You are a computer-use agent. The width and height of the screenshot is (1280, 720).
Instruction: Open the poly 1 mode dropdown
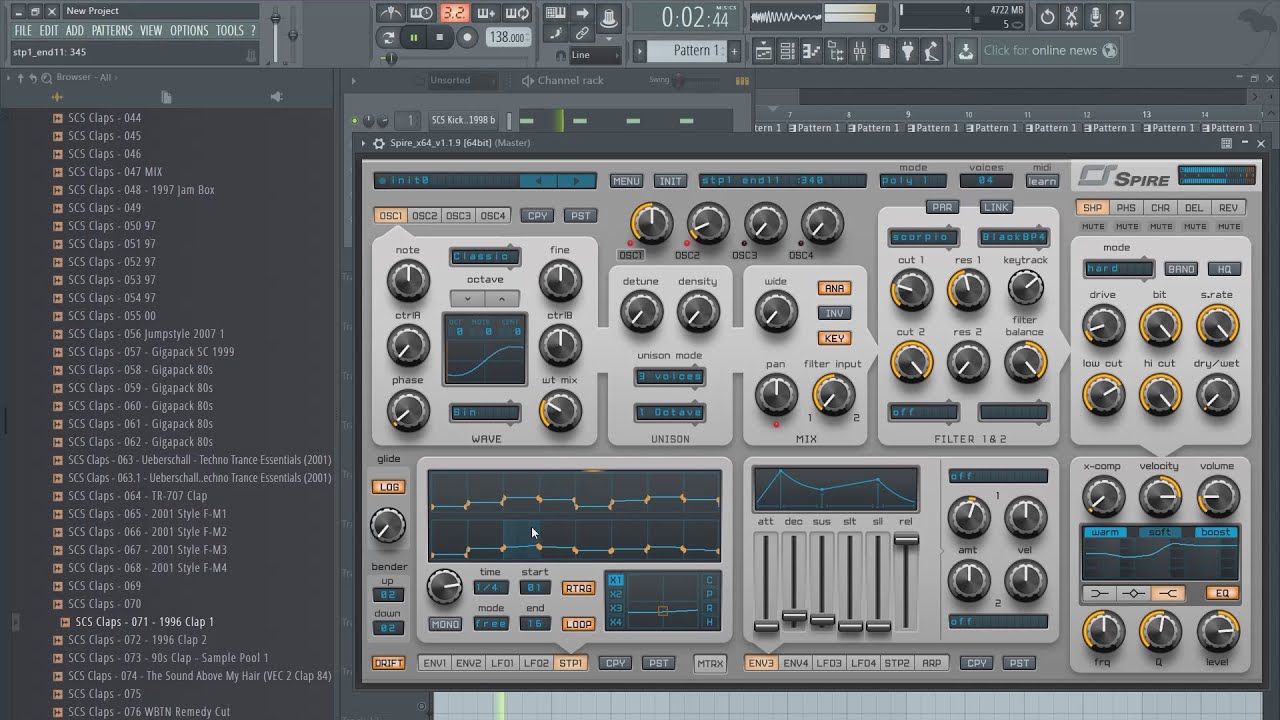(913, 181)
